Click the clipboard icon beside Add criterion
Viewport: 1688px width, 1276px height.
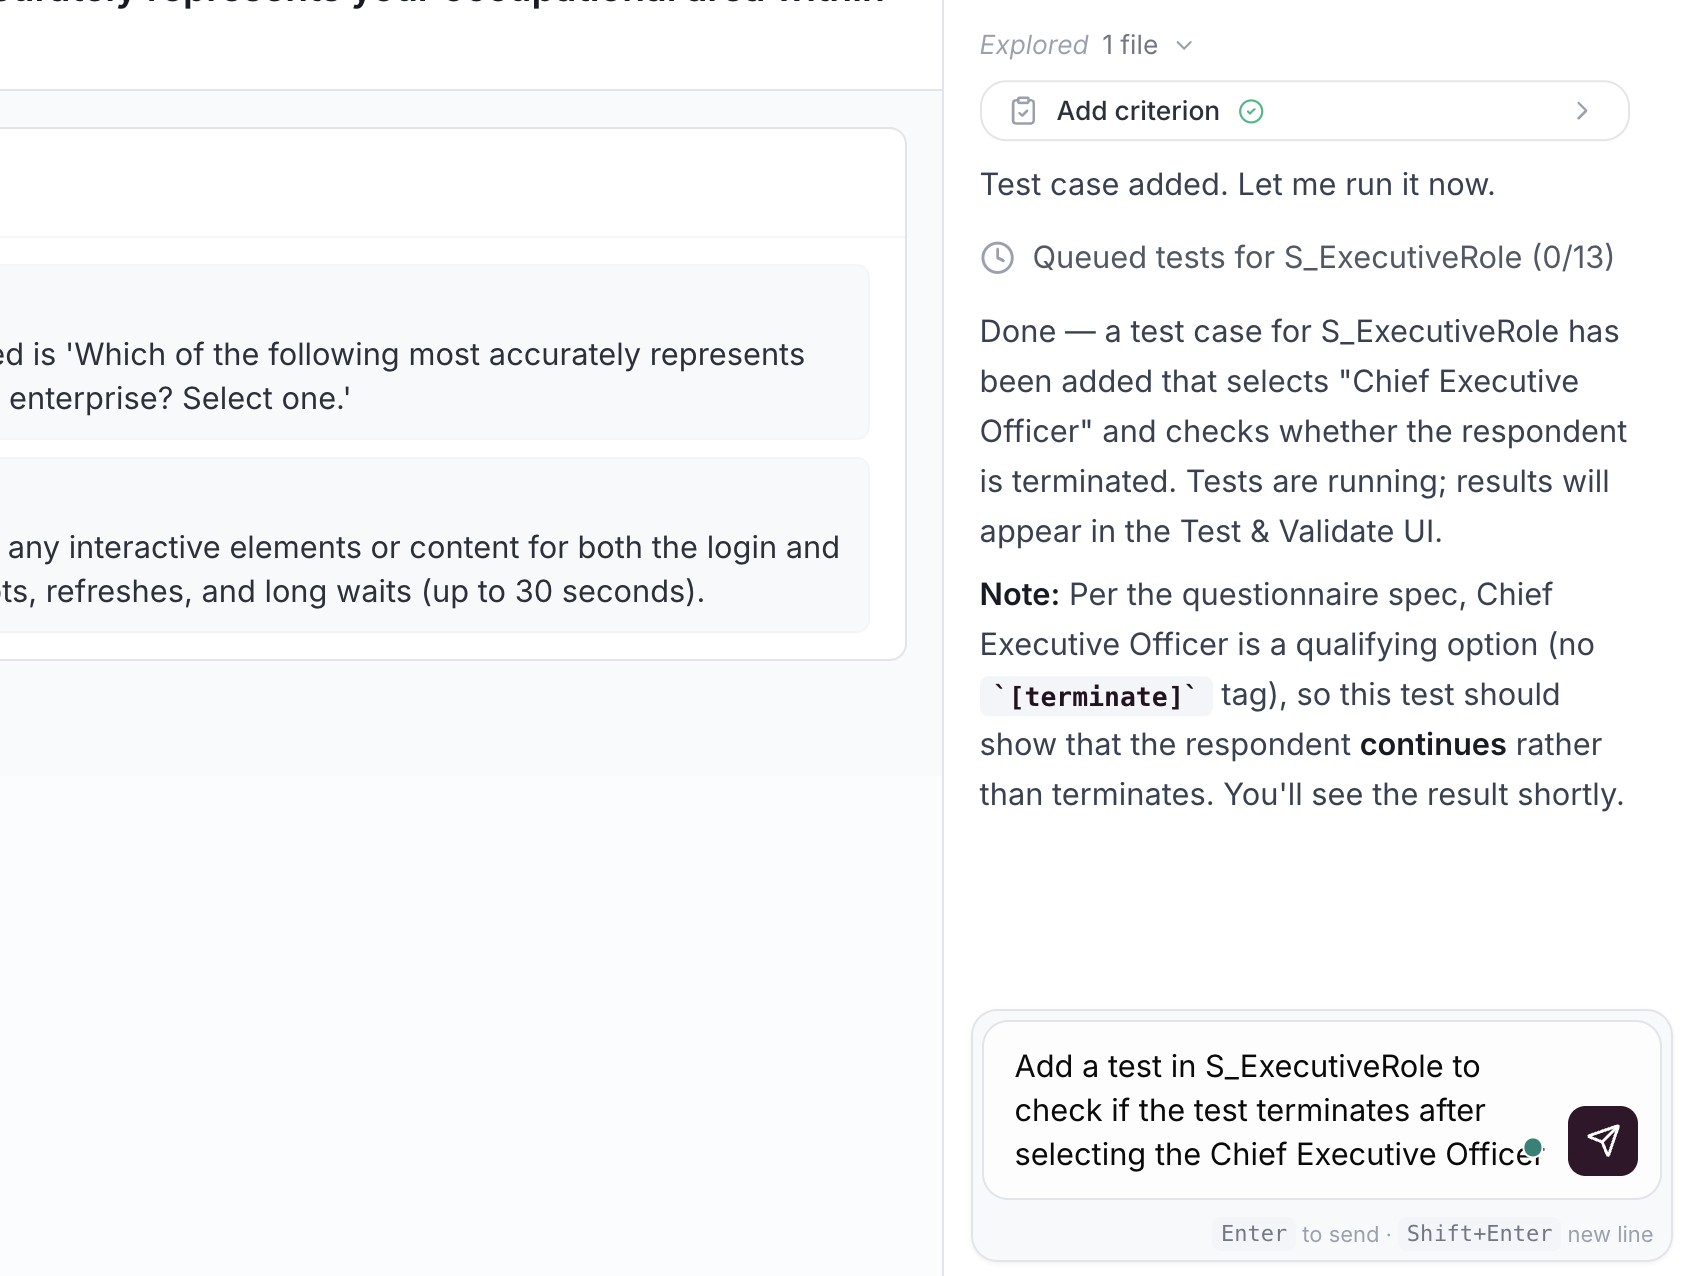(x=1023, y=111)
